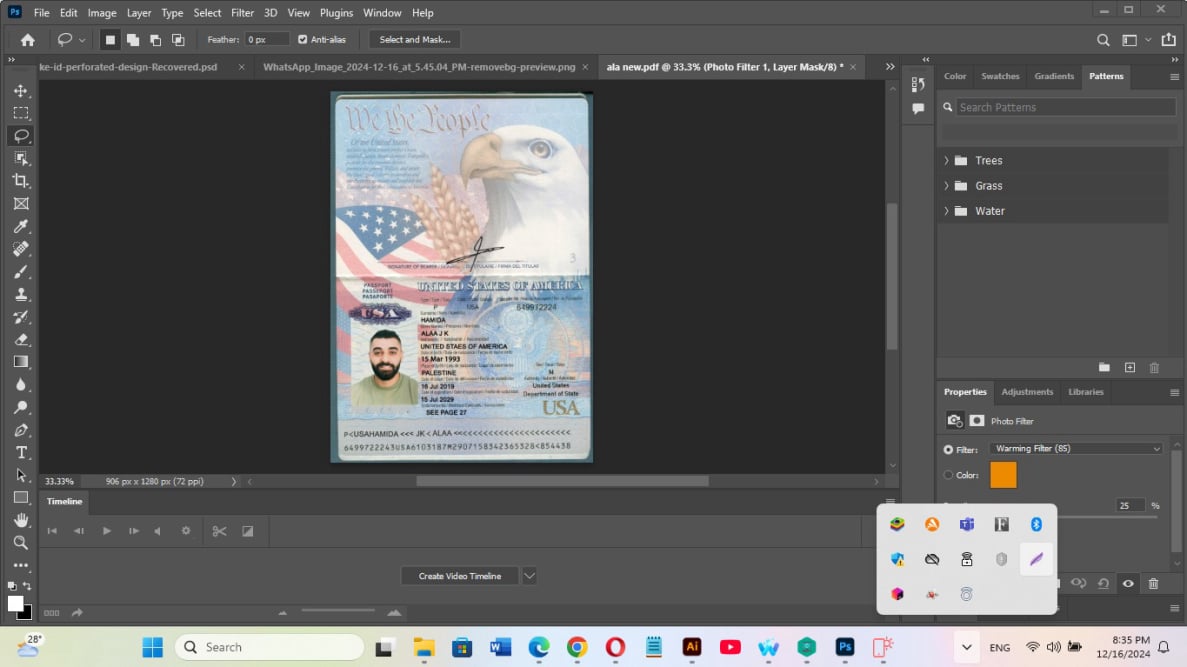The width and height of the screenshot is (1187, 667).
Task: Select the Hand tool
Action: (21, 520)
